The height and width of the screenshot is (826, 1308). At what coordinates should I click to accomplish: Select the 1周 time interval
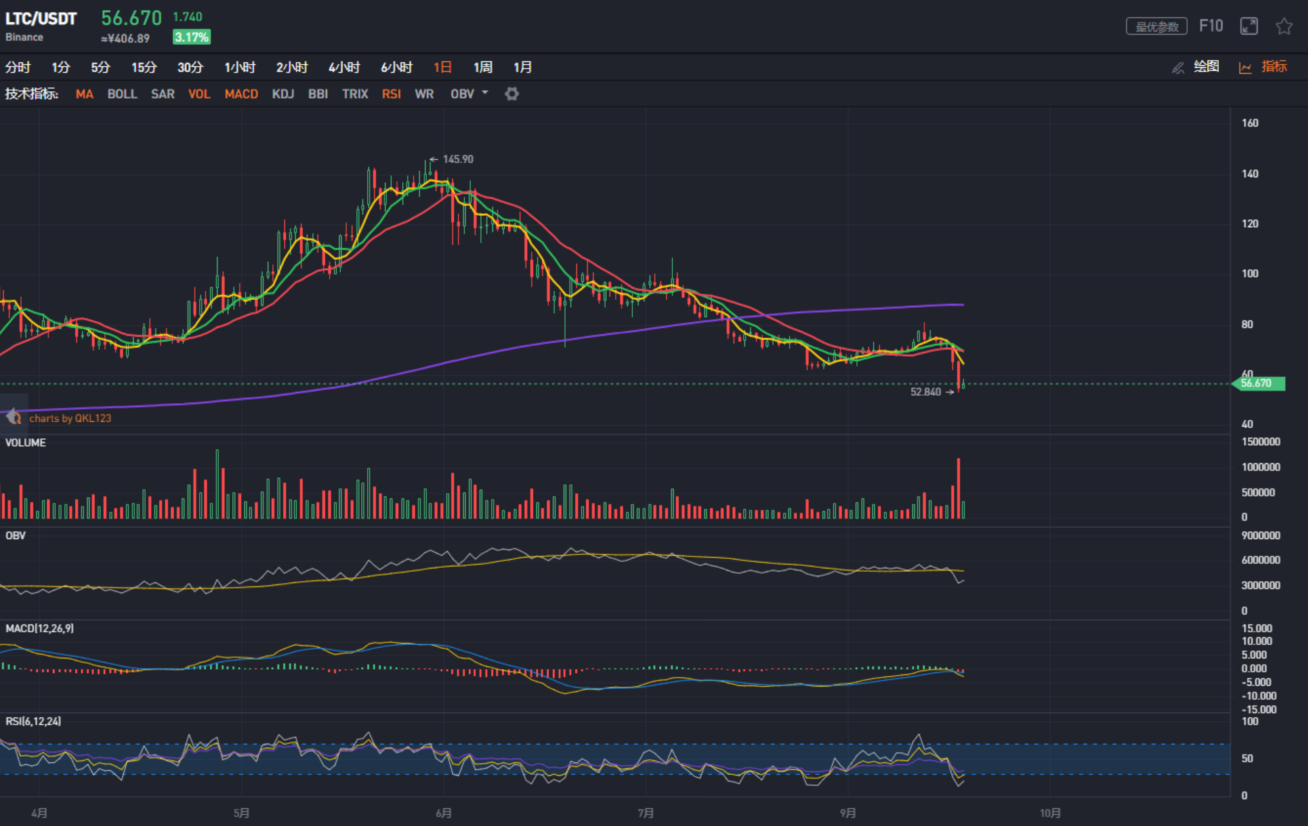coord(483,68)
